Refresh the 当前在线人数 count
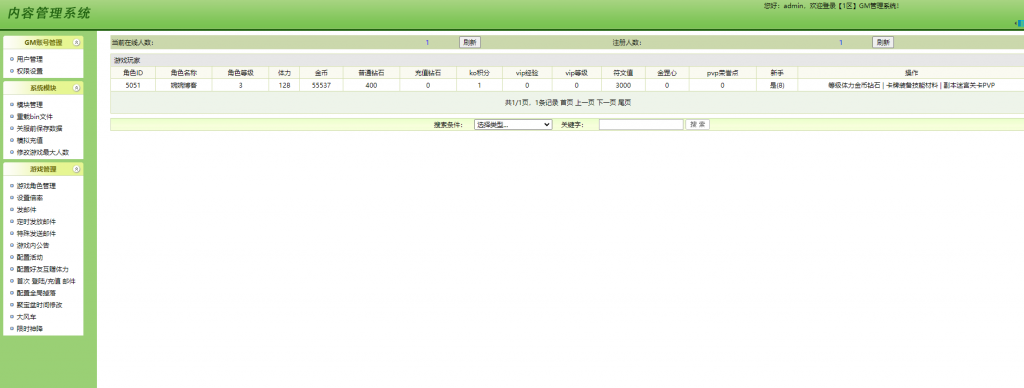The image size is (1024, 388). click(x=470, y=42)
